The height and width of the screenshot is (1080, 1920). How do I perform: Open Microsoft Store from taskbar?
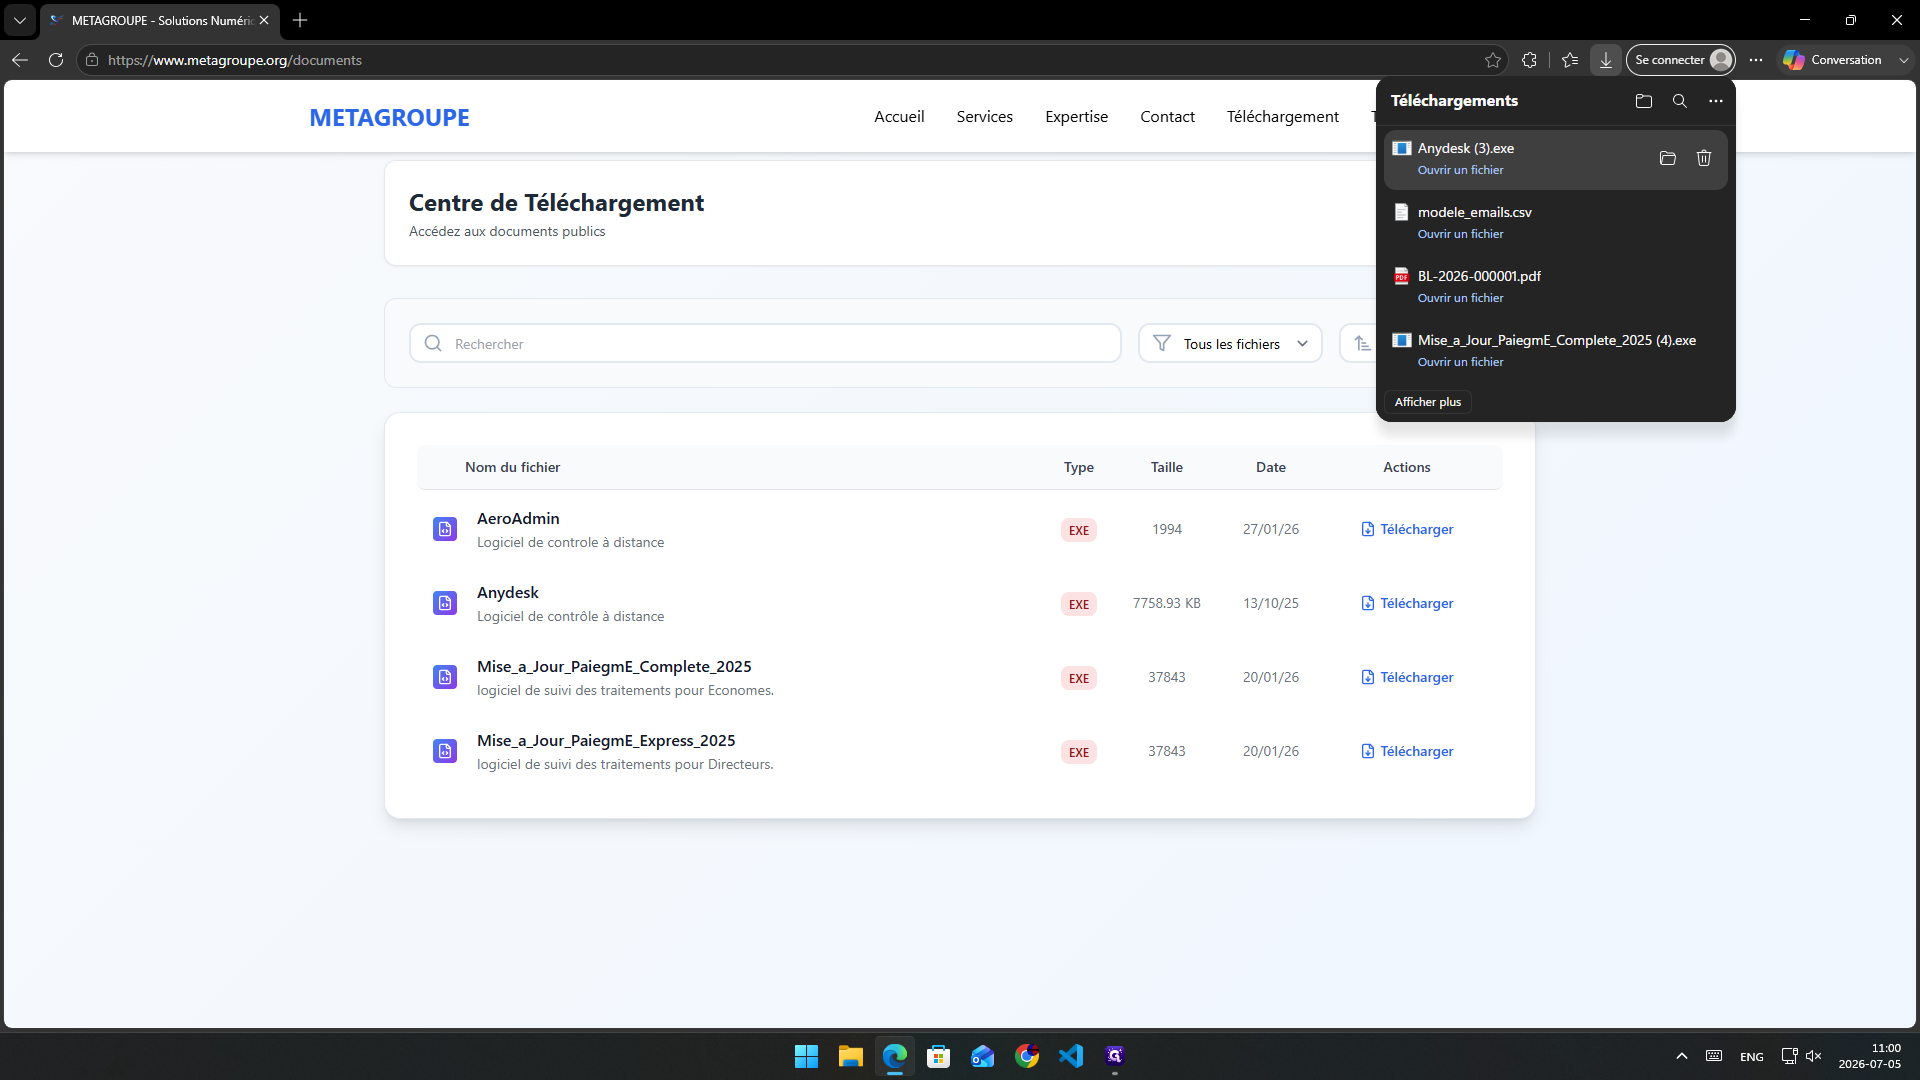pyautogui.click(x=938, y=1056)
